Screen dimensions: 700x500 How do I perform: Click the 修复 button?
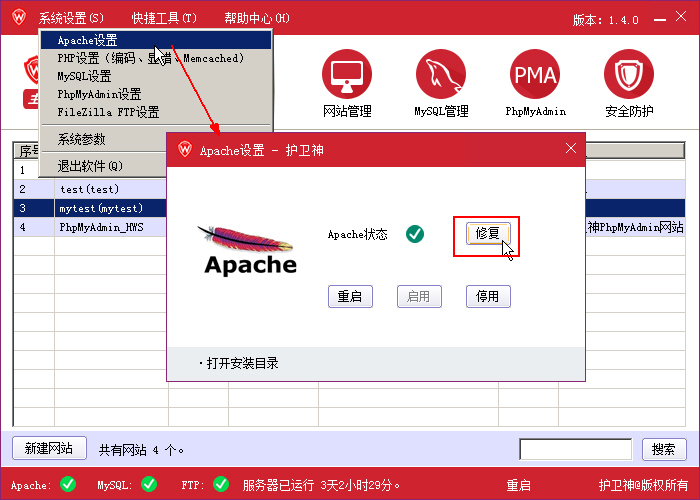pos(488,233)
